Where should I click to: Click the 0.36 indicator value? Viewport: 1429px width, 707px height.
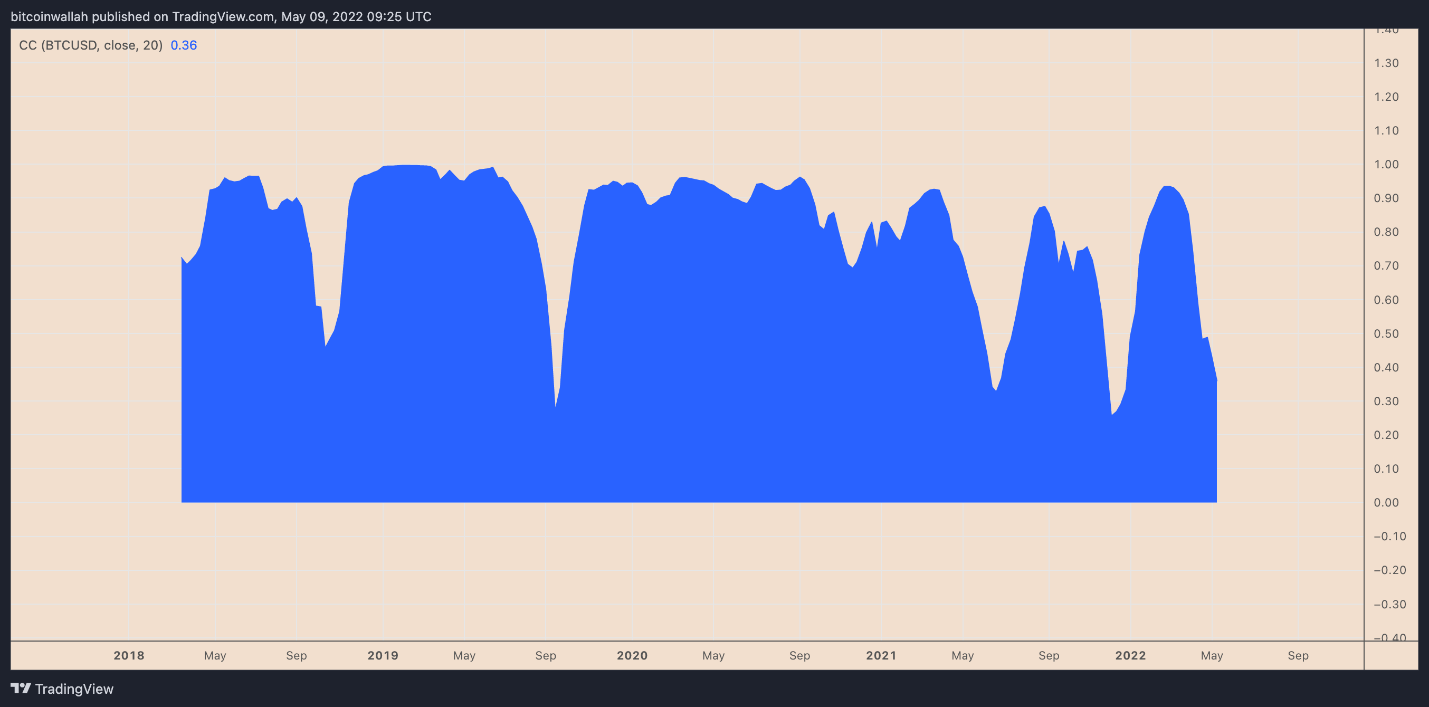pos(184,45)
